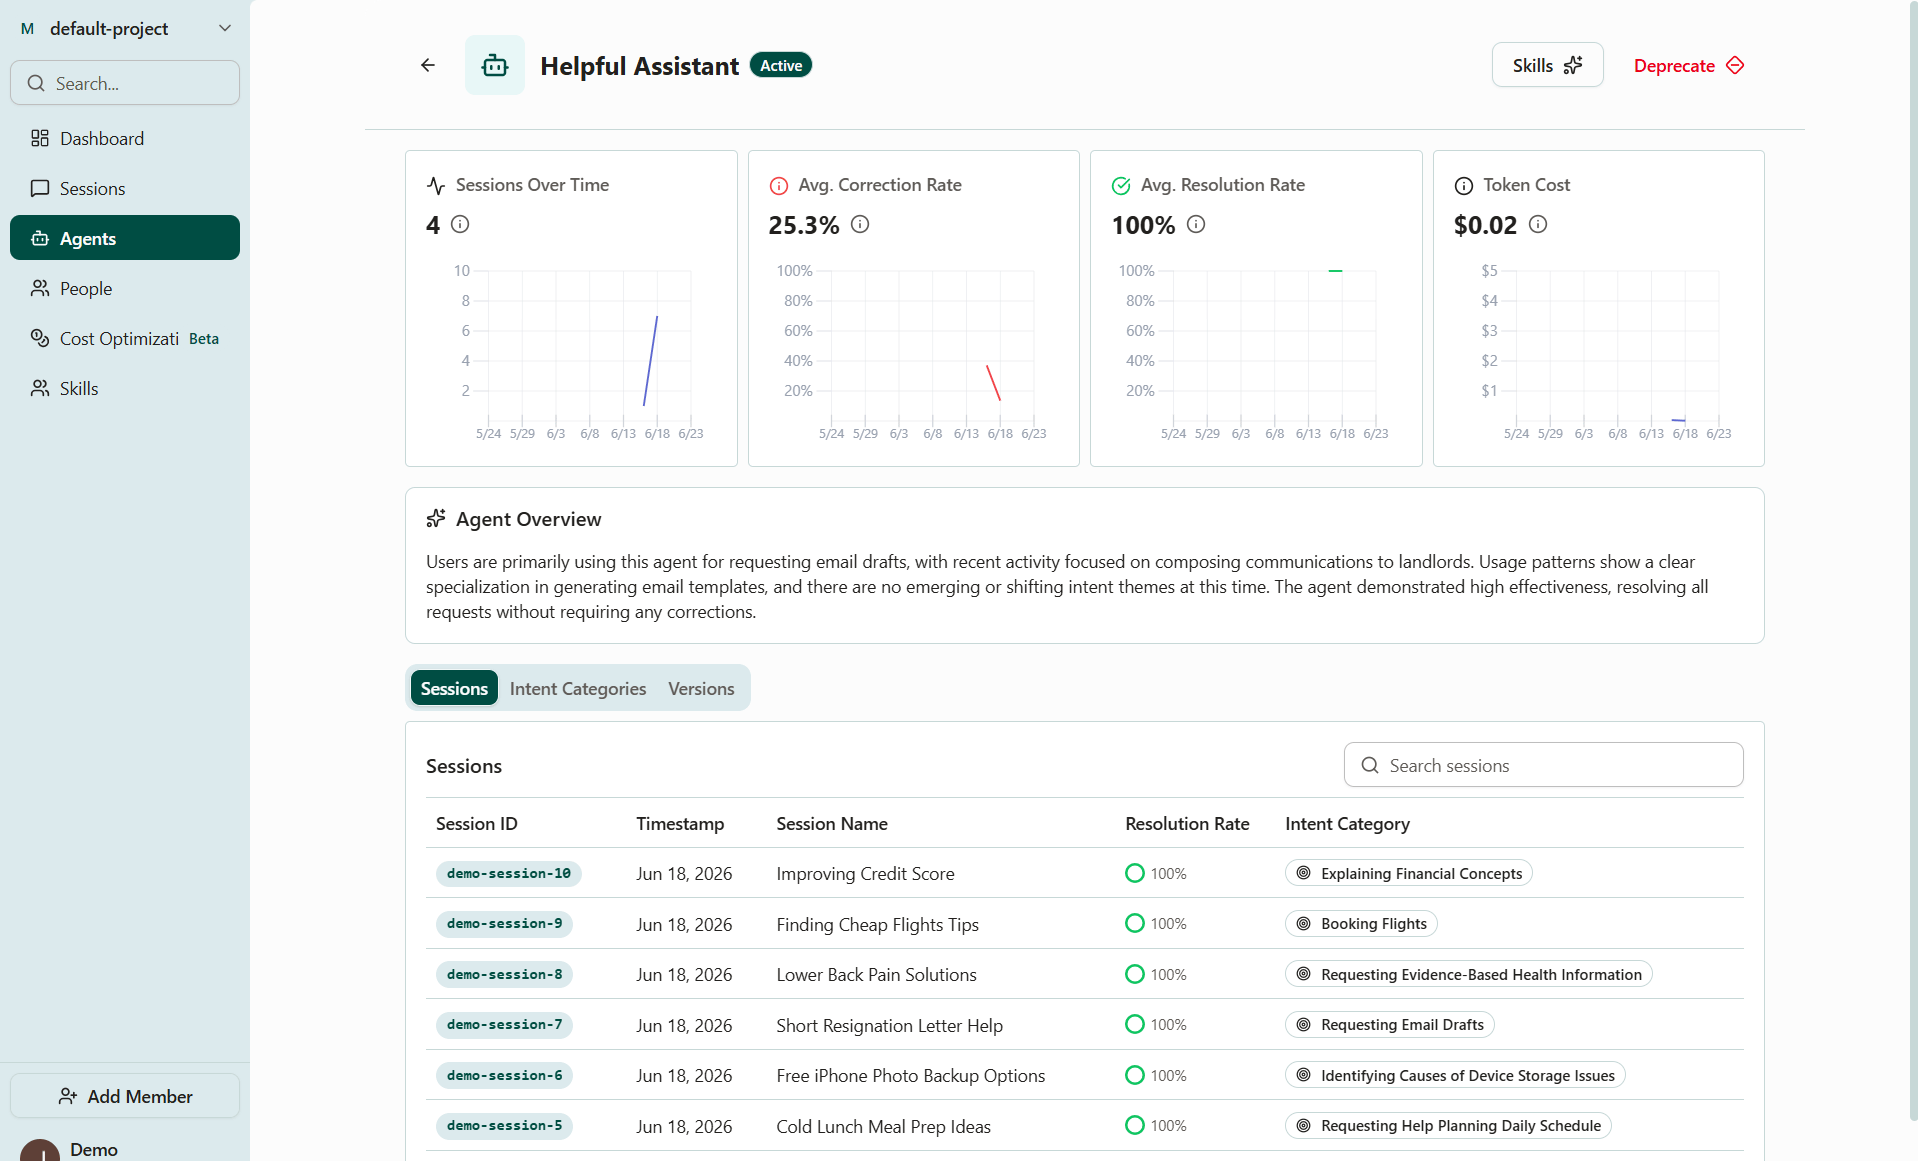Image resolution: width=1918 pixels, height=1161 pixels.
Task: Click the Agents robot icon in sidebar
Action: [40, 238]
